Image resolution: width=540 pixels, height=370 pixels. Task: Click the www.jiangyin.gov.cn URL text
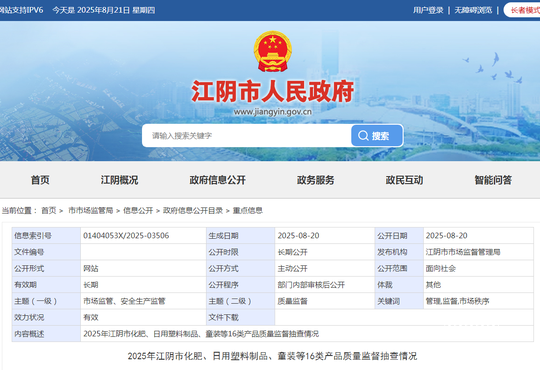coord(273,112)
